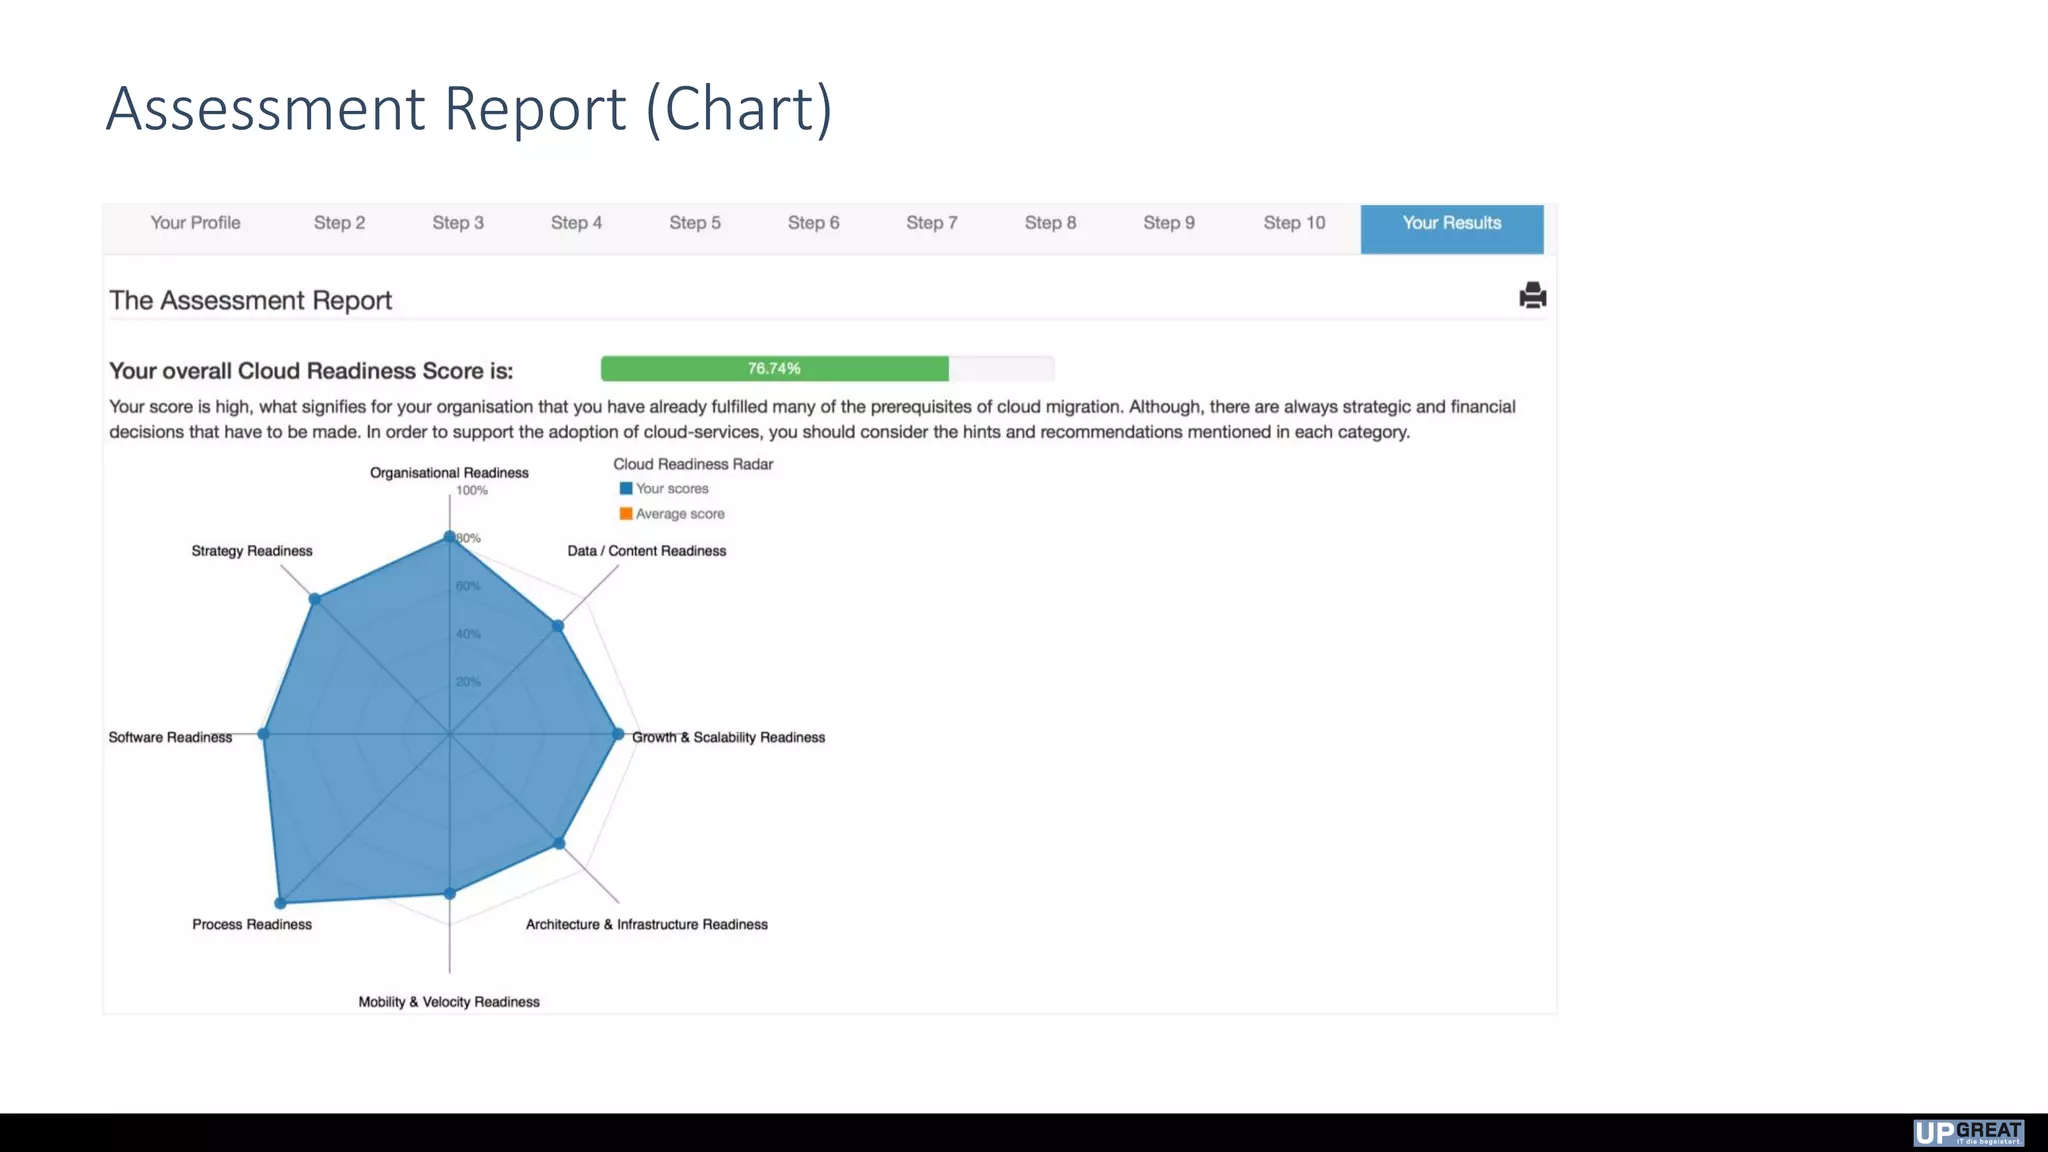Click the Architecture & Infrastructure Readiness label

647,925
